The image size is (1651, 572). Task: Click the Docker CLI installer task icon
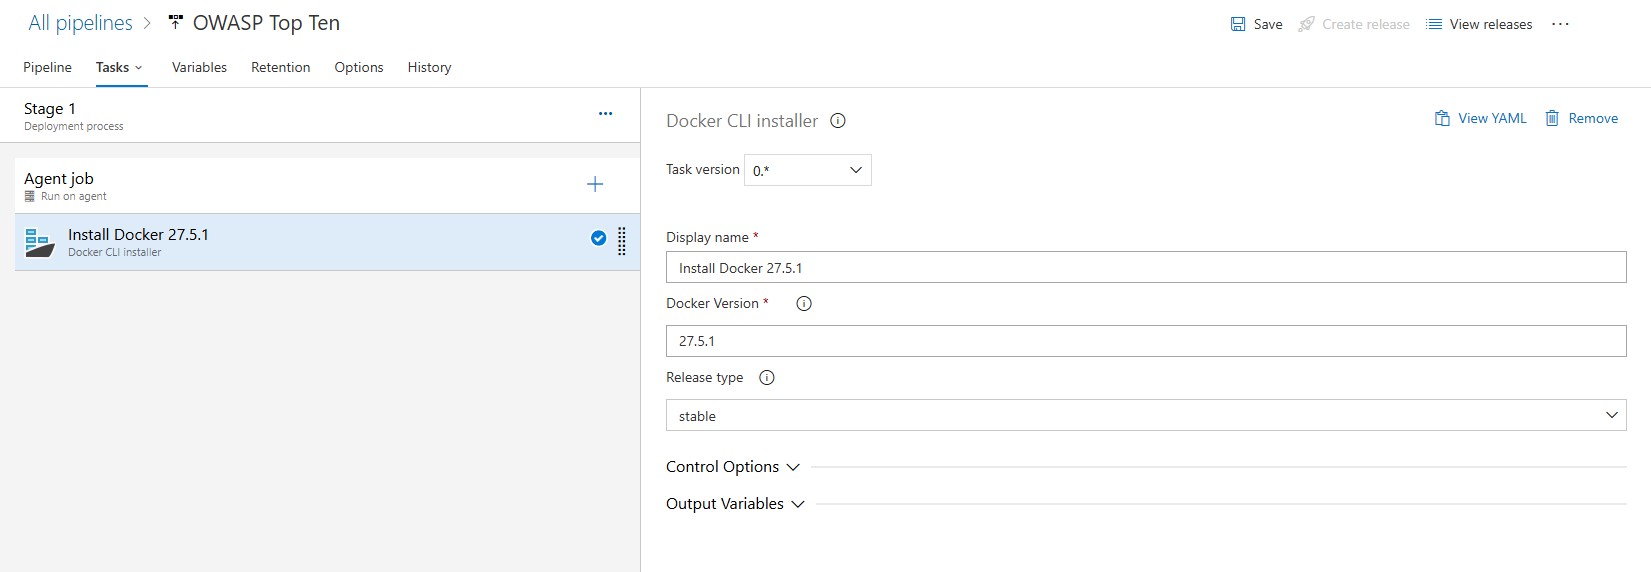[39, 242]
